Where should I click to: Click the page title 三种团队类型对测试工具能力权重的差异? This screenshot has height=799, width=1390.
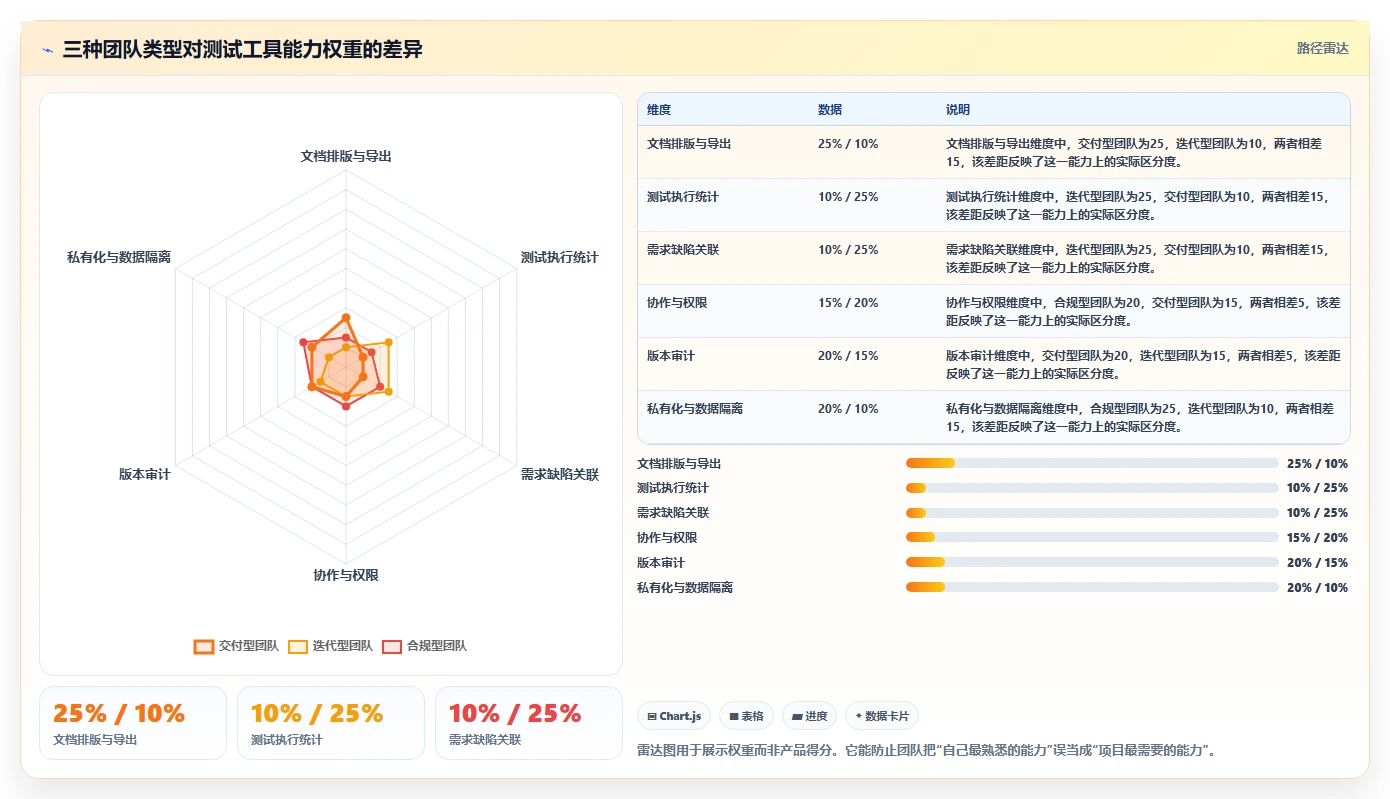(x=242, y=49)
